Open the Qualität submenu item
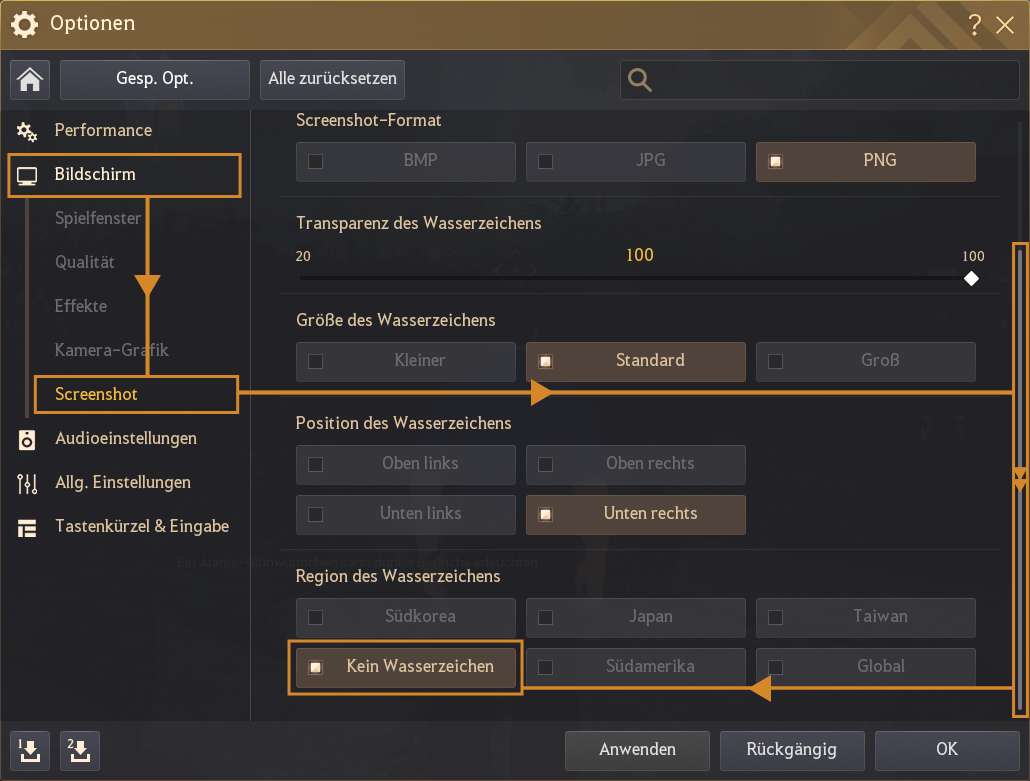Screen dimensions: 1030x781 pyautogui.click(x=85, y=263)
